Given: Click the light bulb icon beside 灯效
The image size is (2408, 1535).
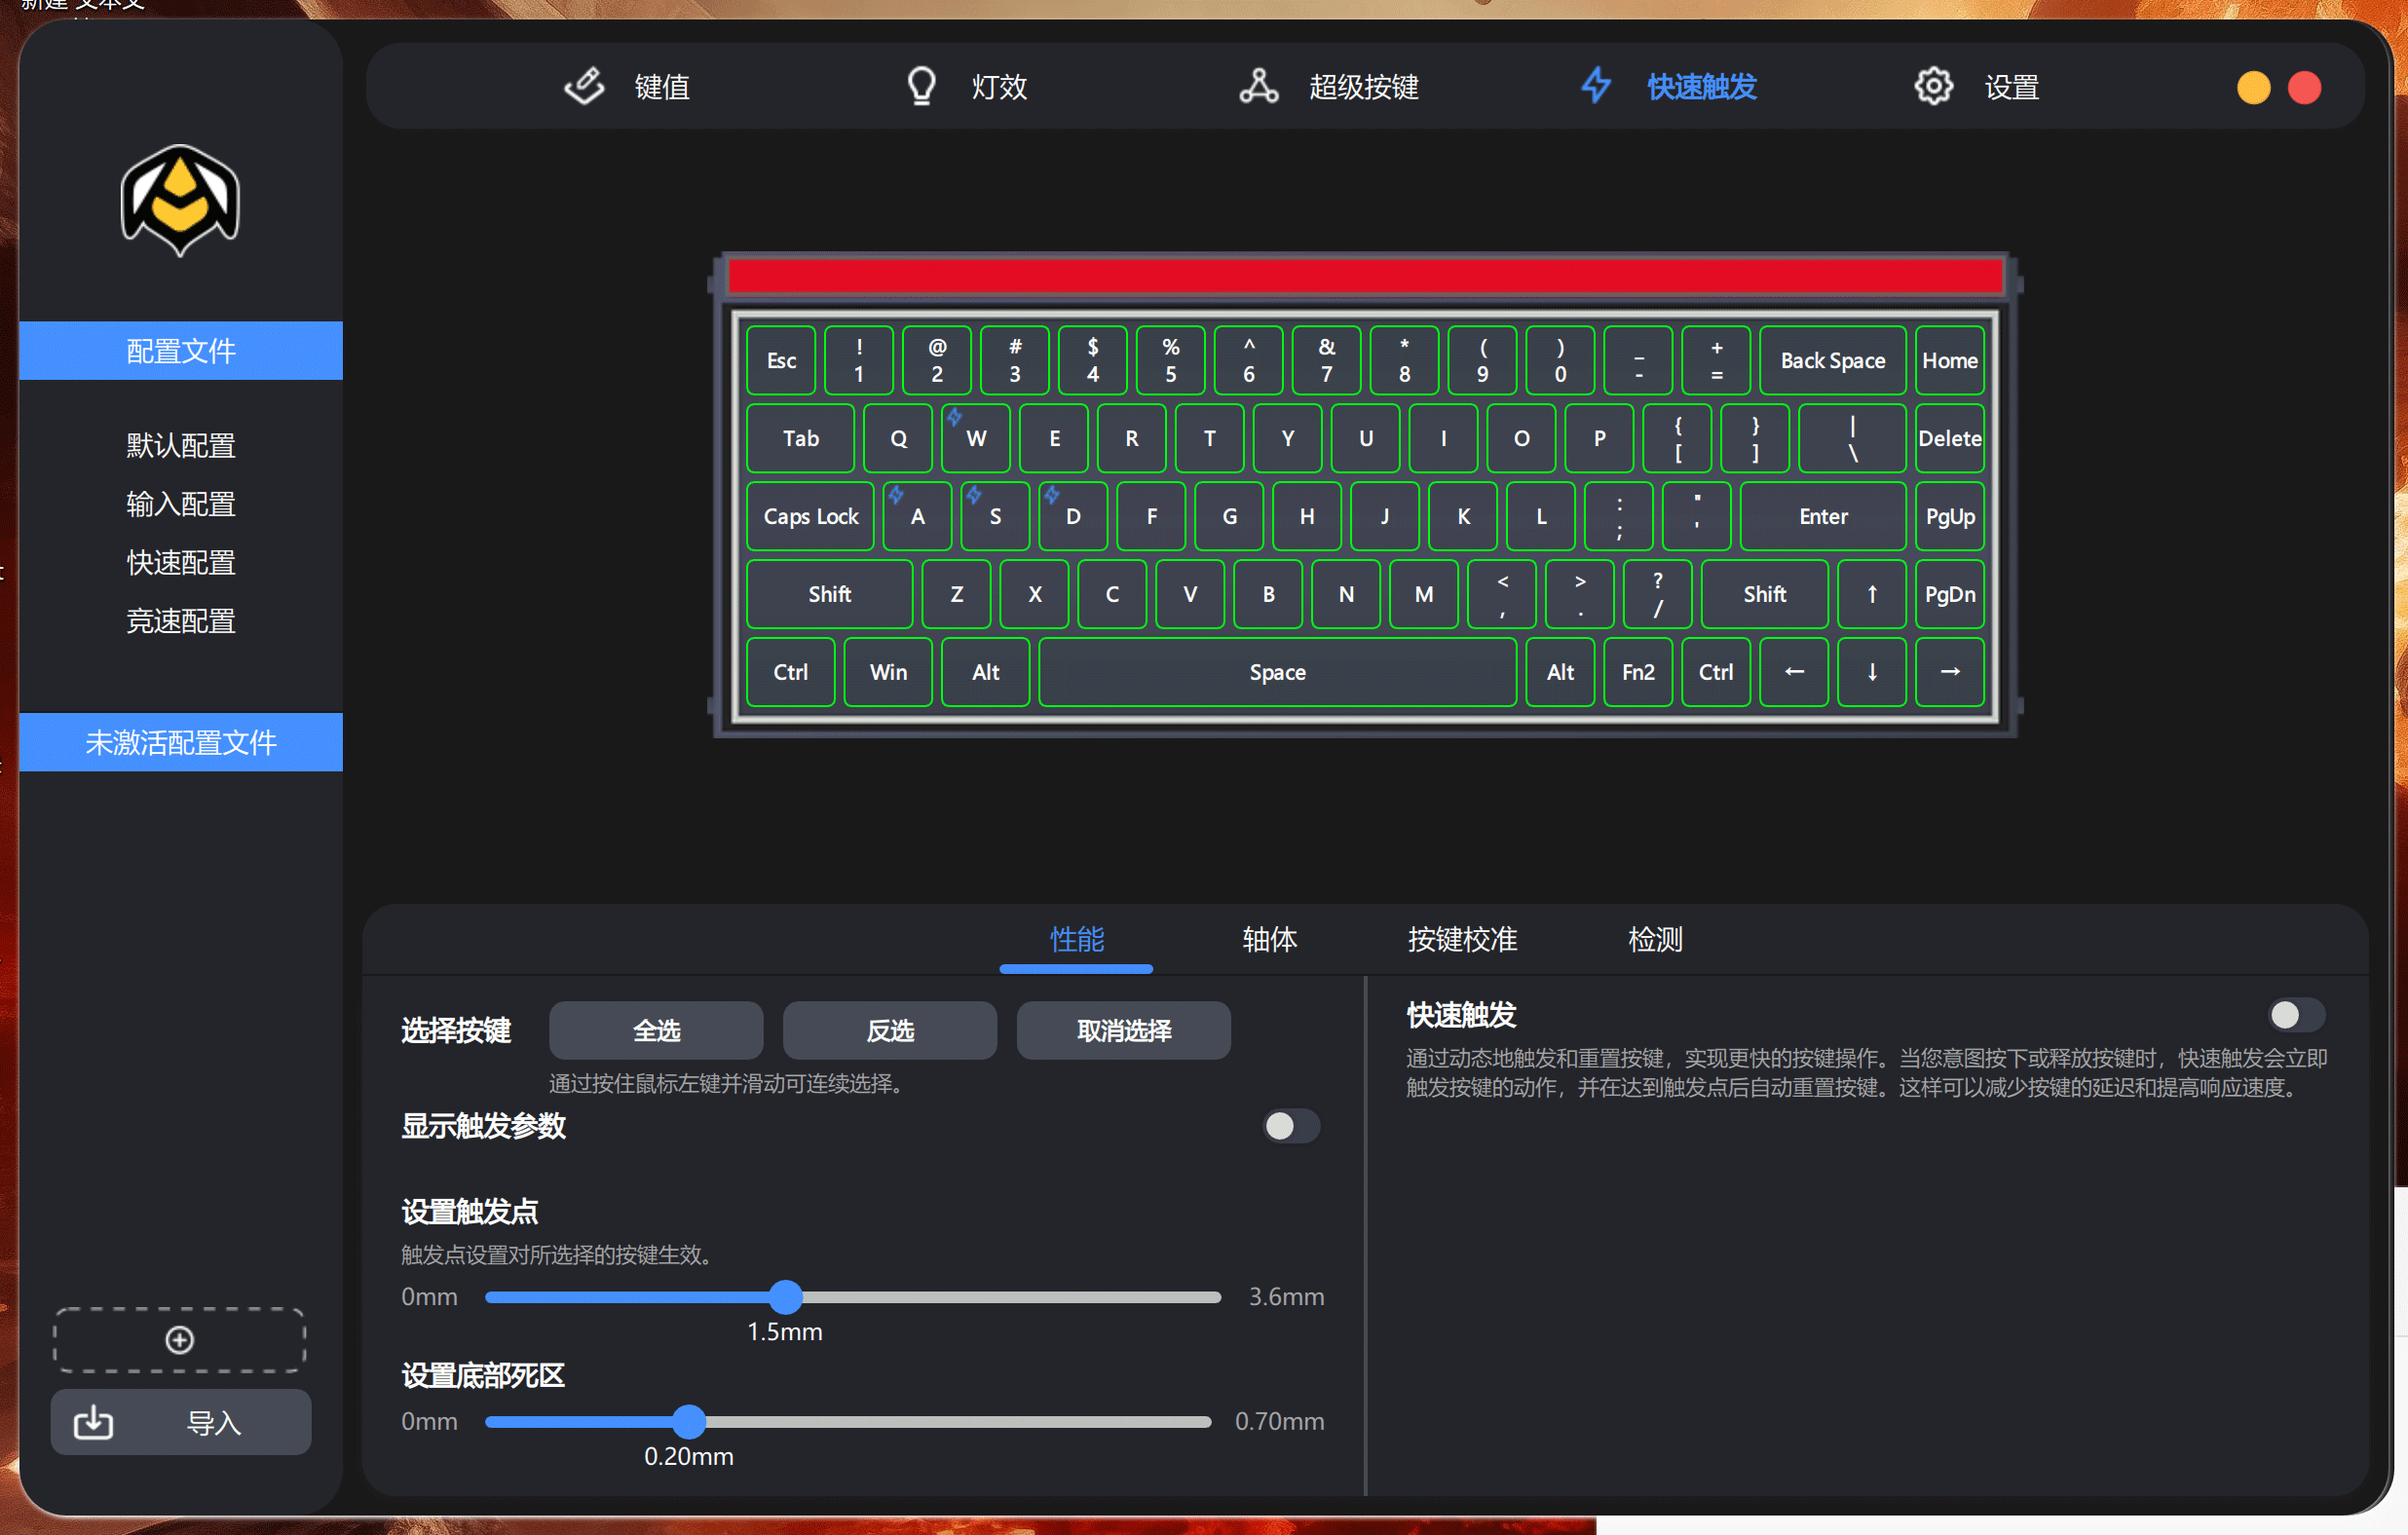Looking at the screenshot, I should click(x=921, y=87).
